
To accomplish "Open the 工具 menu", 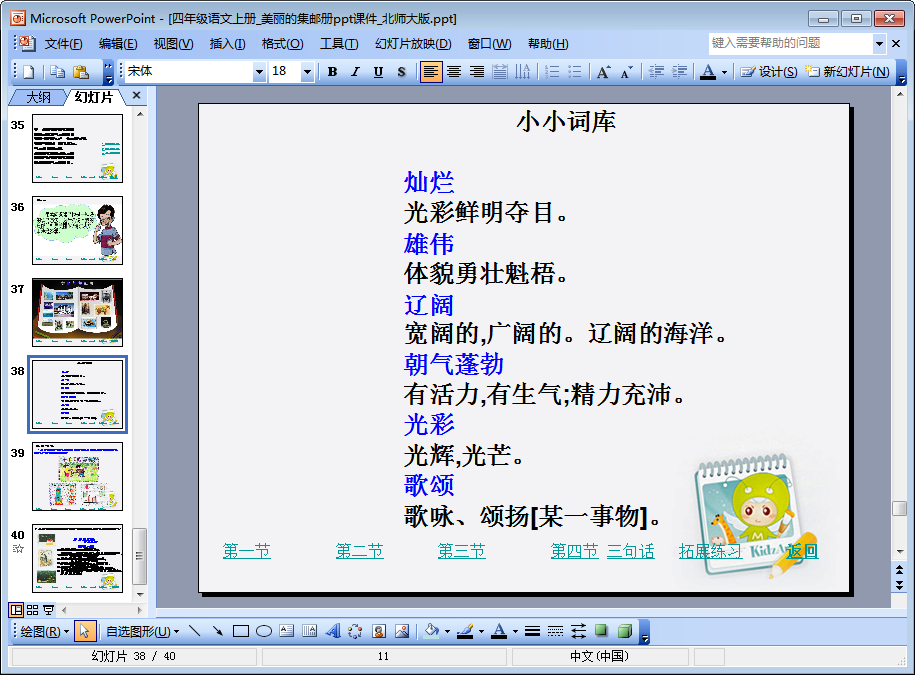I will click(x=339, y=44).
